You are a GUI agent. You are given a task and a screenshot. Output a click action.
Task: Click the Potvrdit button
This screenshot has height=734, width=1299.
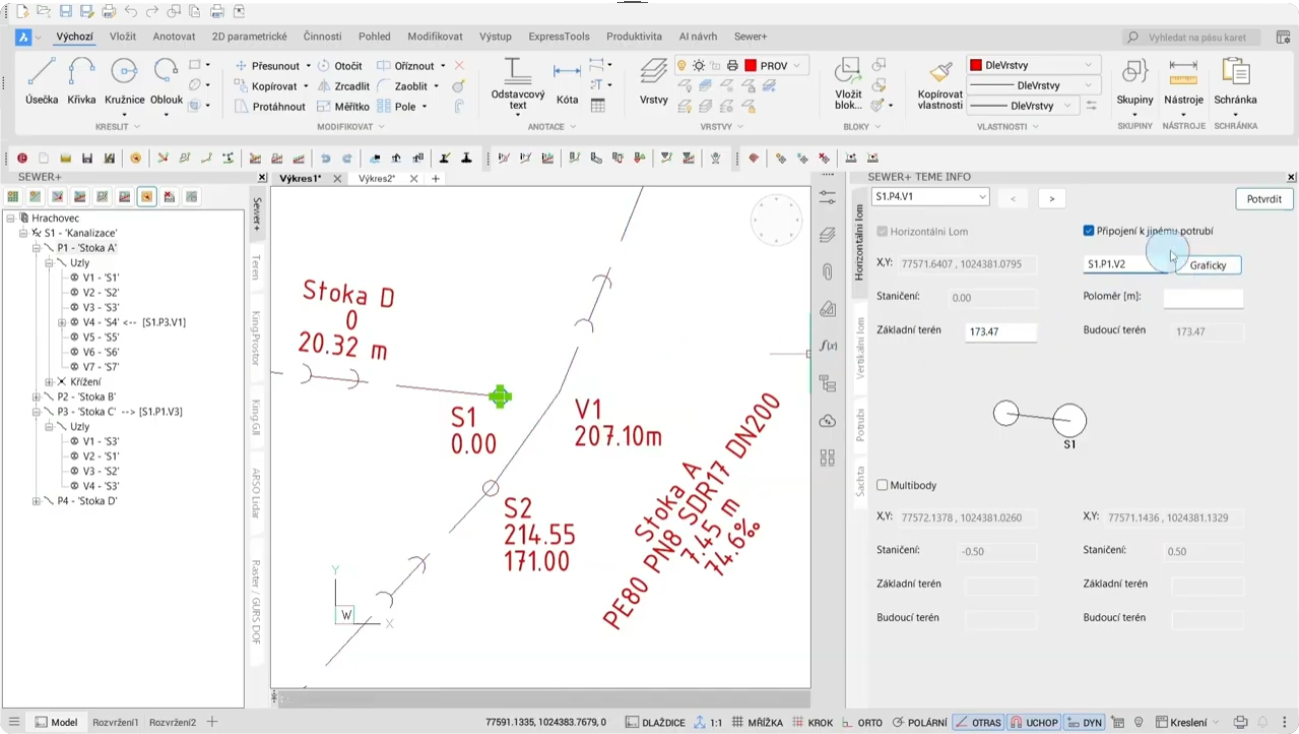1264,199
